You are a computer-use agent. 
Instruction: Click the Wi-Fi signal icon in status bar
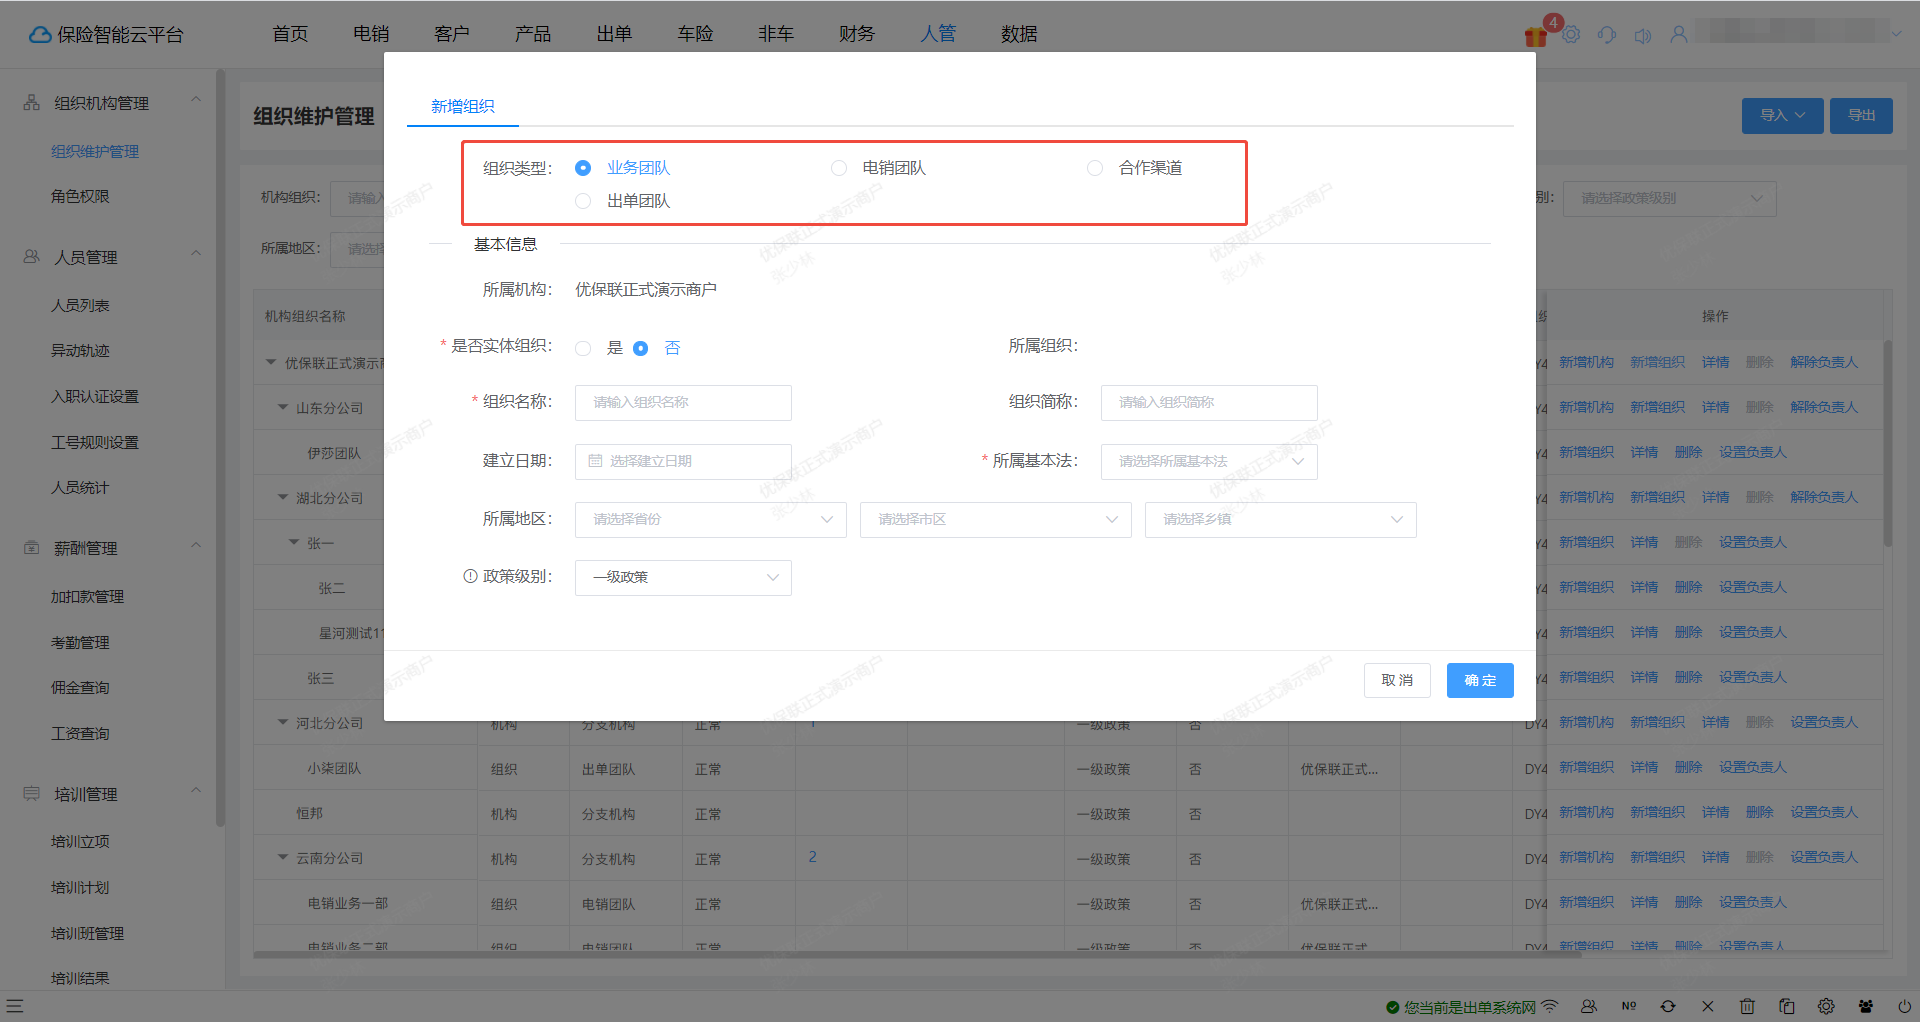(x=1550, y=1006)
